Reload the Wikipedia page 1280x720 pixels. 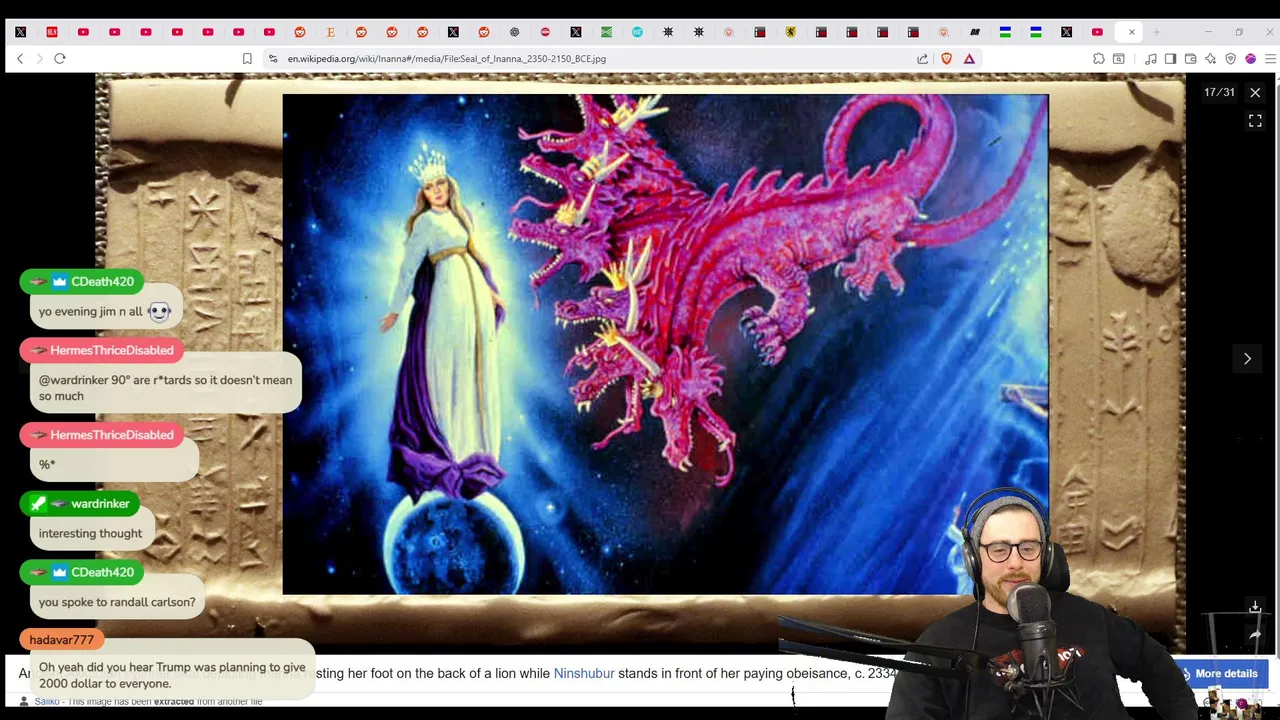[x=60, y=59]
